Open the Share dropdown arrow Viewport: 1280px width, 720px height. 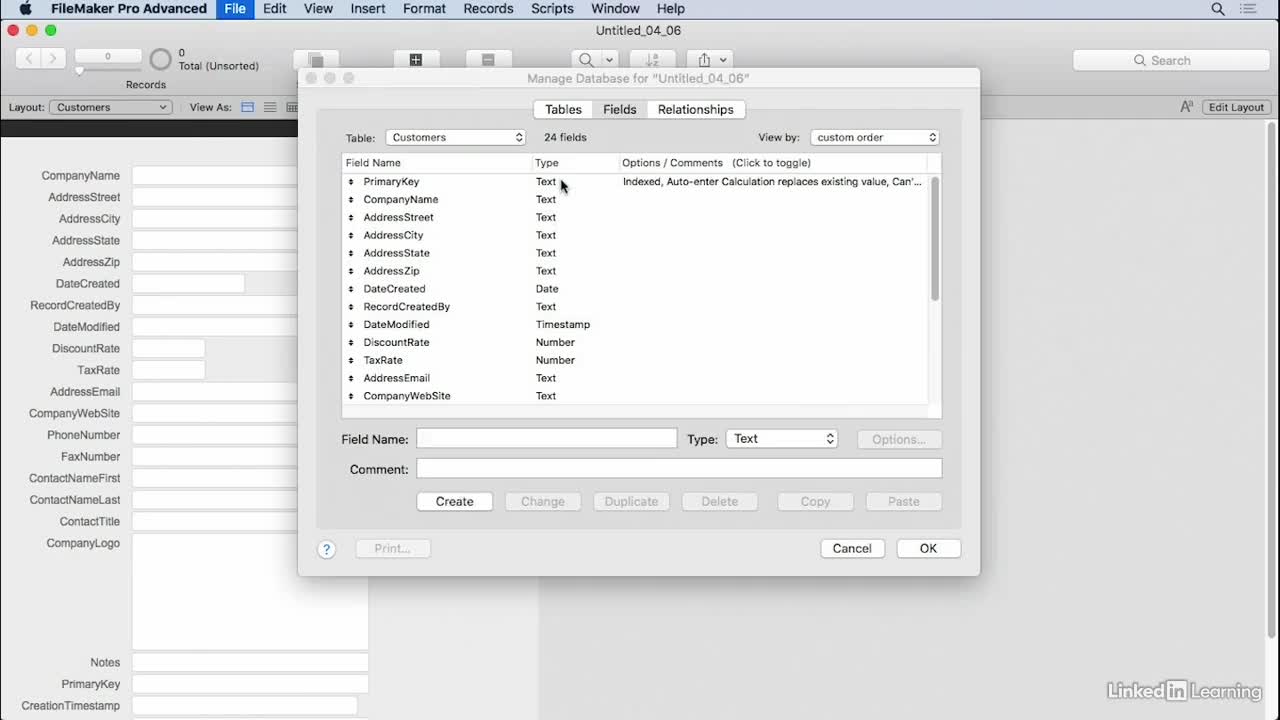[x=724, y=60]
